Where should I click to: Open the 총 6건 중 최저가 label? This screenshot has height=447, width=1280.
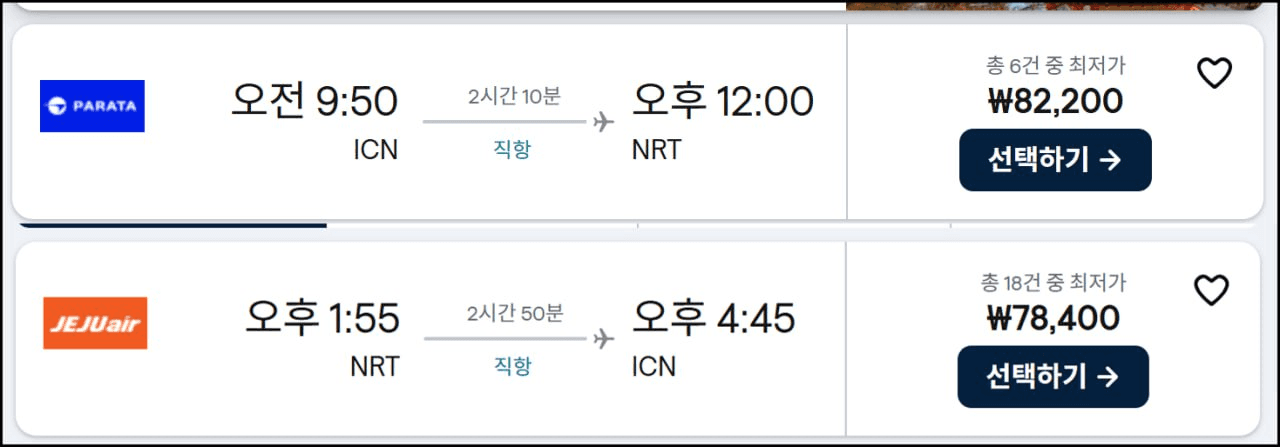(1055, 66)
